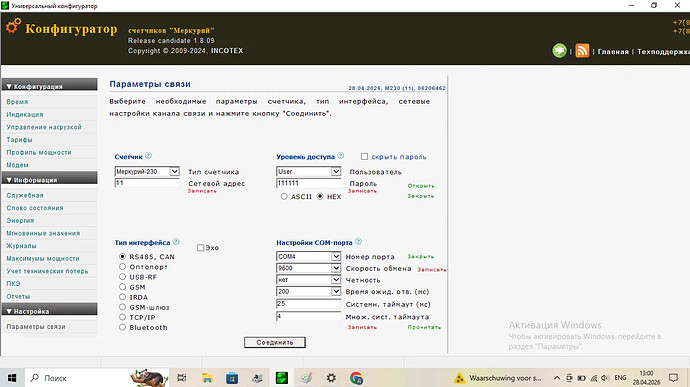Open Windows Start menu
The image size is (690, 387).
tap(12, 378)
